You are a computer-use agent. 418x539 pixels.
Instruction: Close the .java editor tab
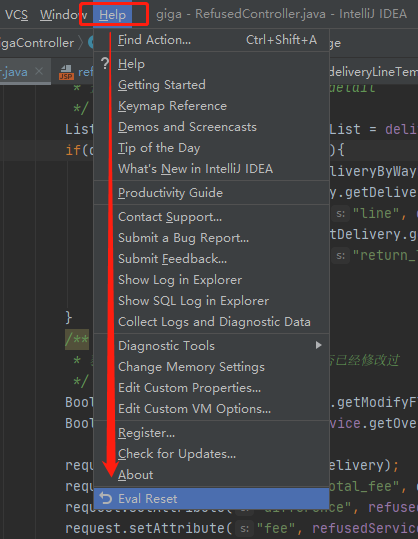click(39, 72)
